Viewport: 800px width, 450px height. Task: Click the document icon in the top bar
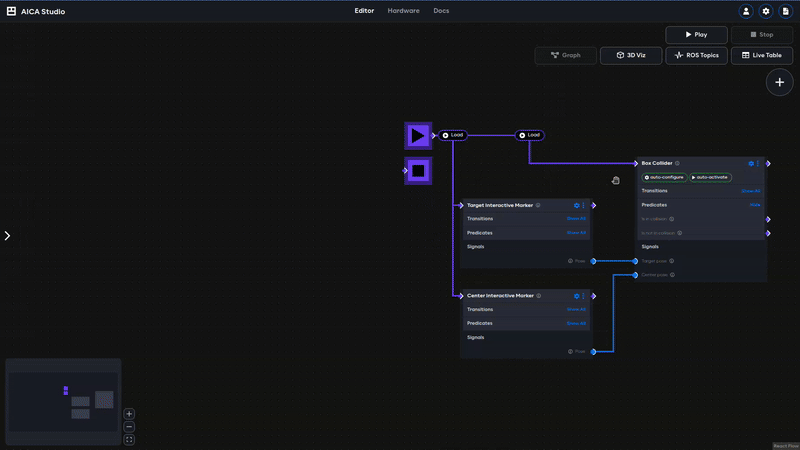(786, 11)
